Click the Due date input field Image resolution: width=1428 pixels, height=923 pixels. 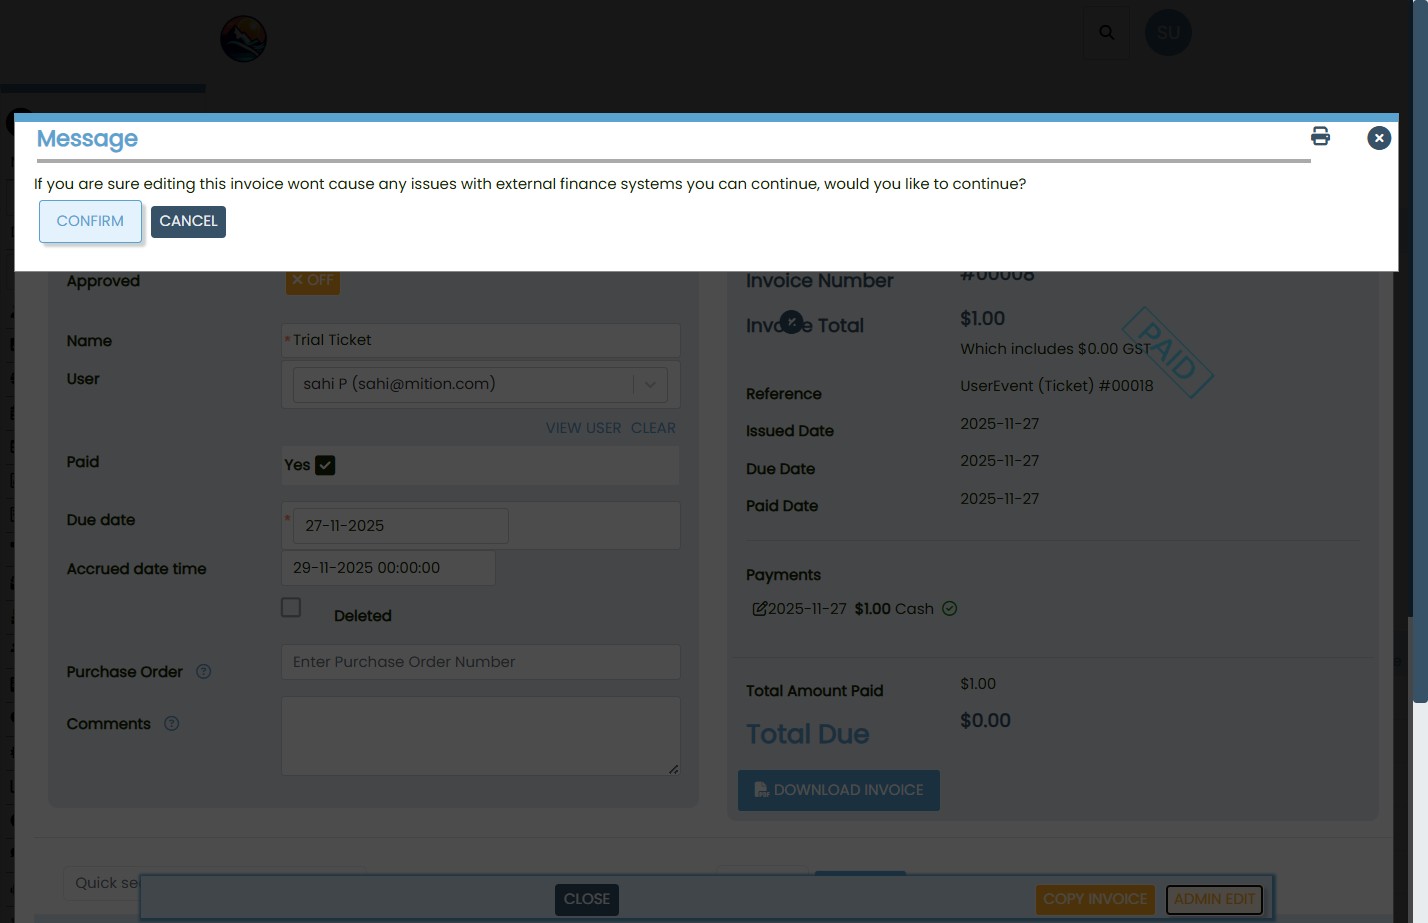click(x=400, y=526)
